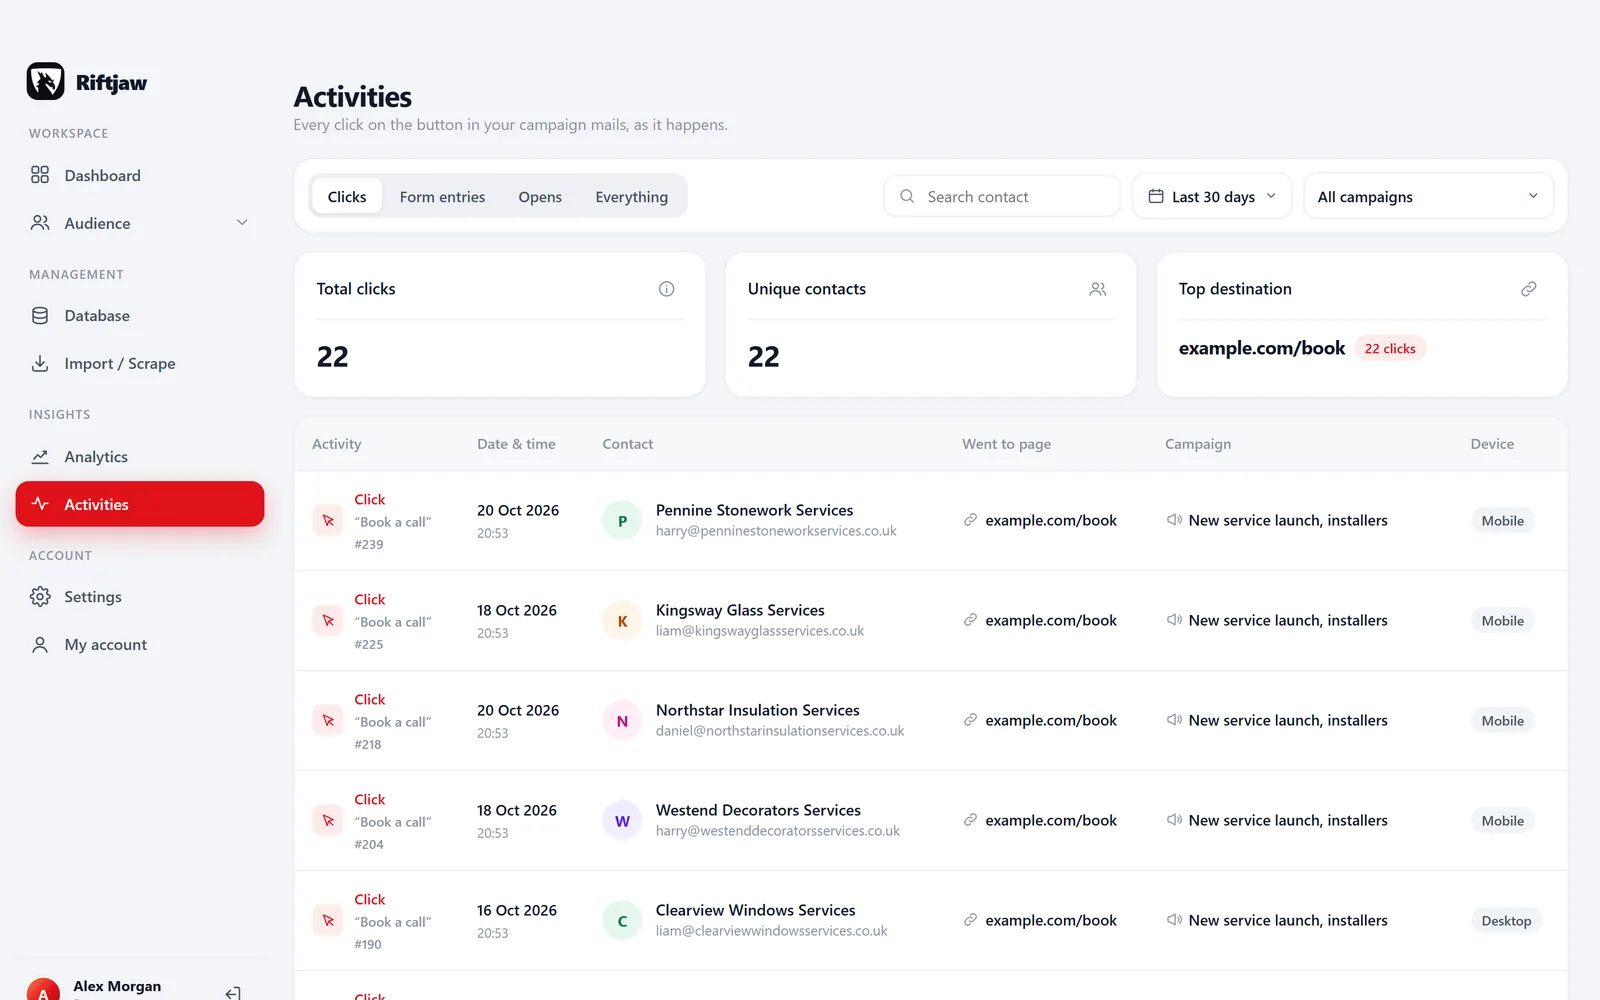This screenshot has height=1000, width=1600.
Task: Click the cursor icon in row #225
Action: 328,621
